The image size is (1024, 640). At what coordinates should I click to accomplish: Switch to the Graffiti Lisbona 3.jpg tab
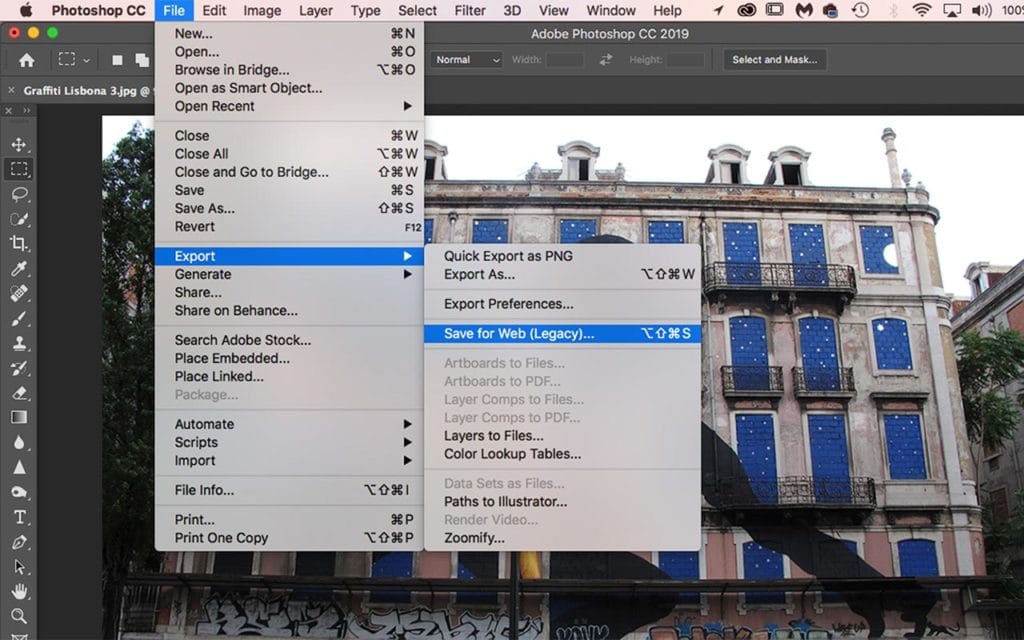[x=85, y=90]
